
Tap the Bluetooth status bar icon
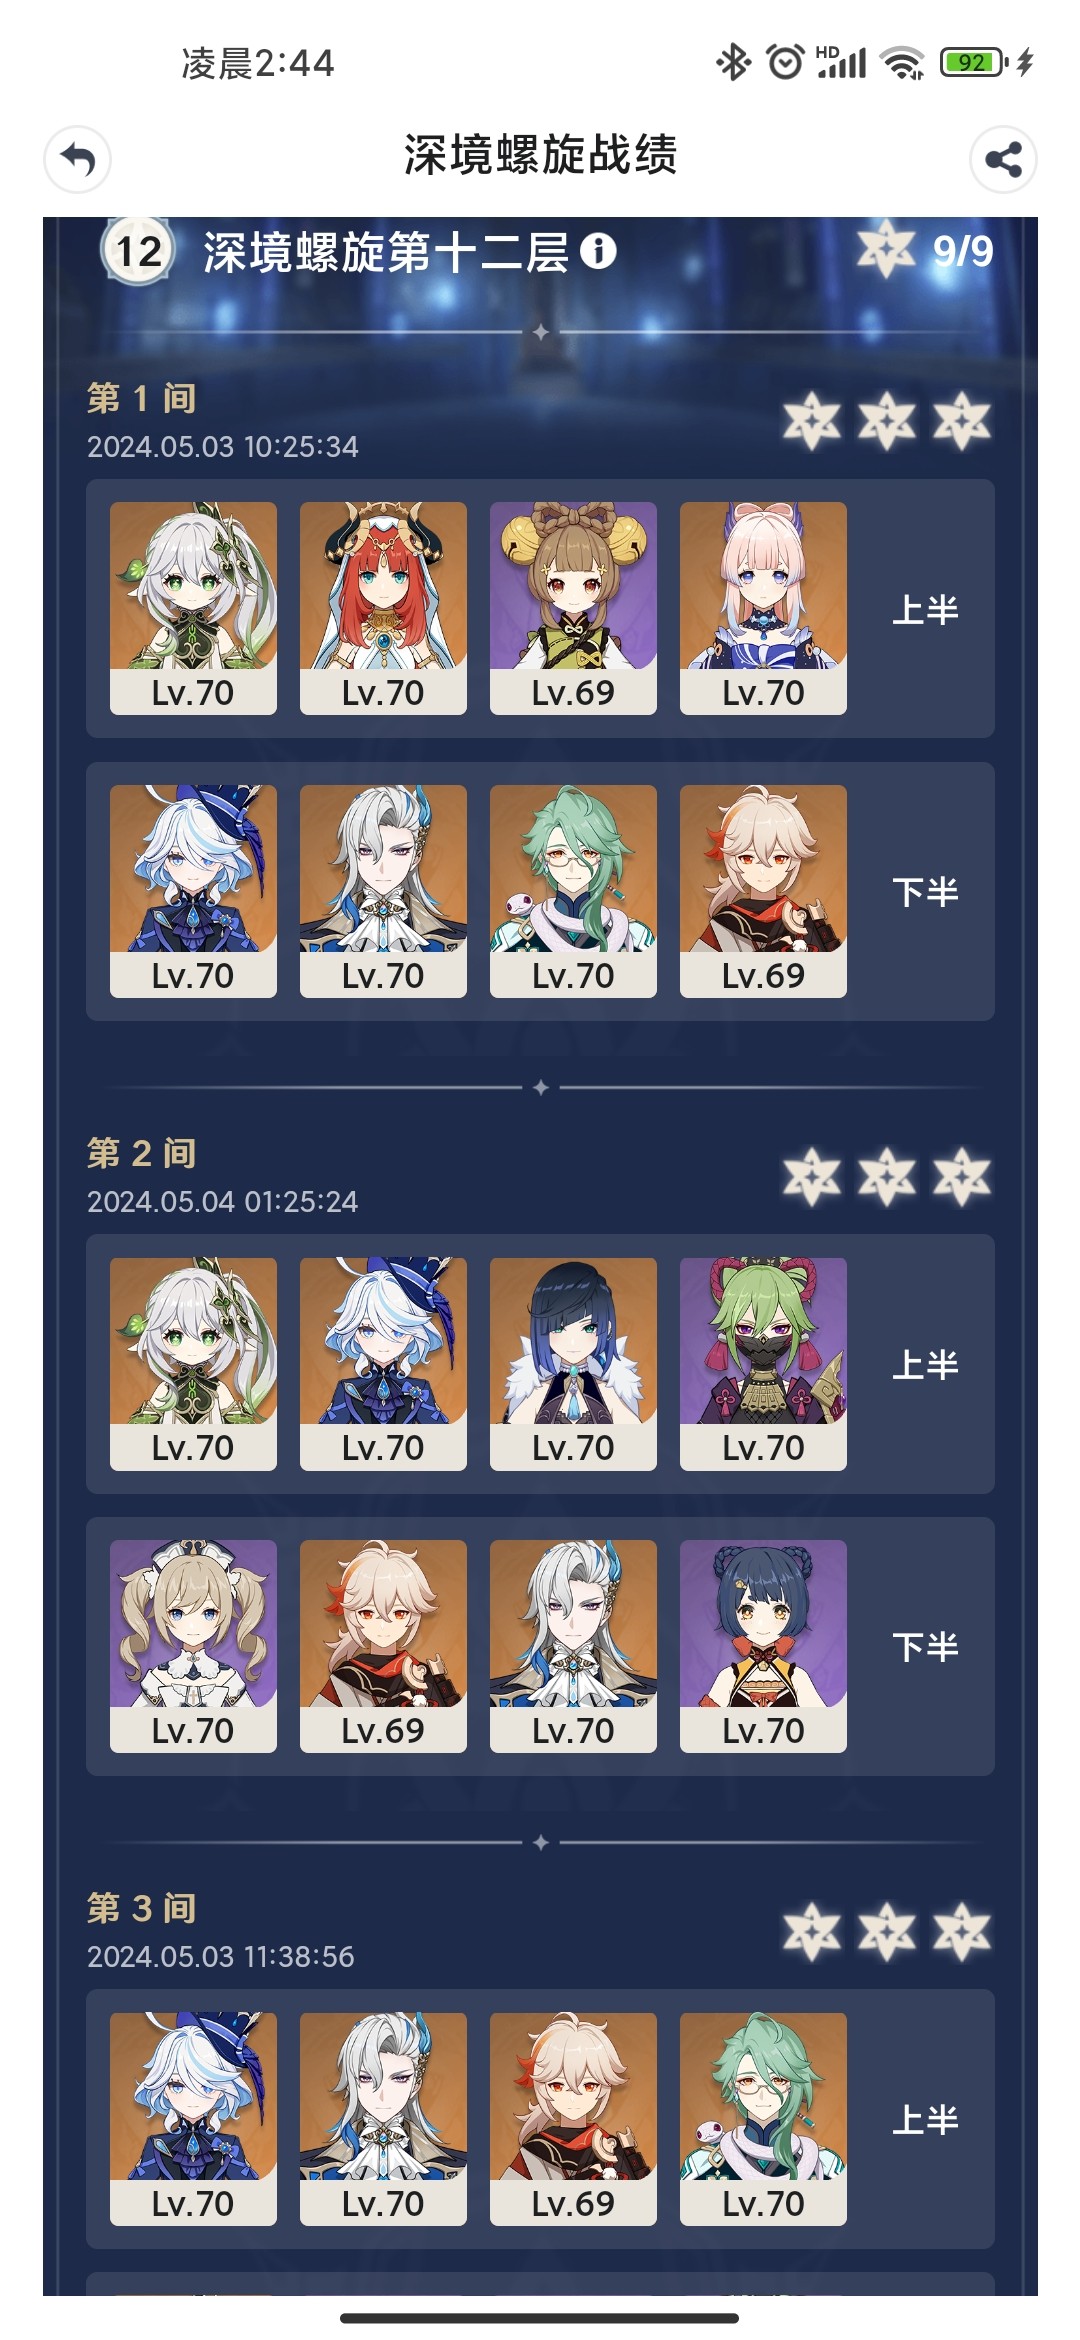(x=733, y=62)
